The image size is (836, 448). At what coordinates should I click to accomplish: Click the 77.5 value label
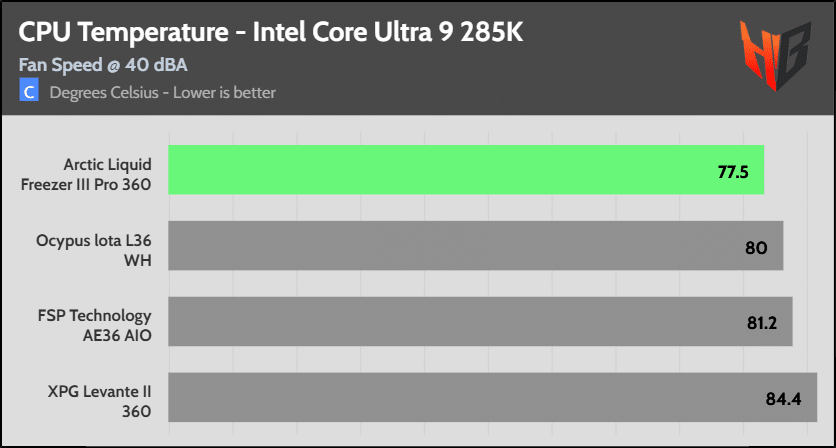(x=733, y=173)
